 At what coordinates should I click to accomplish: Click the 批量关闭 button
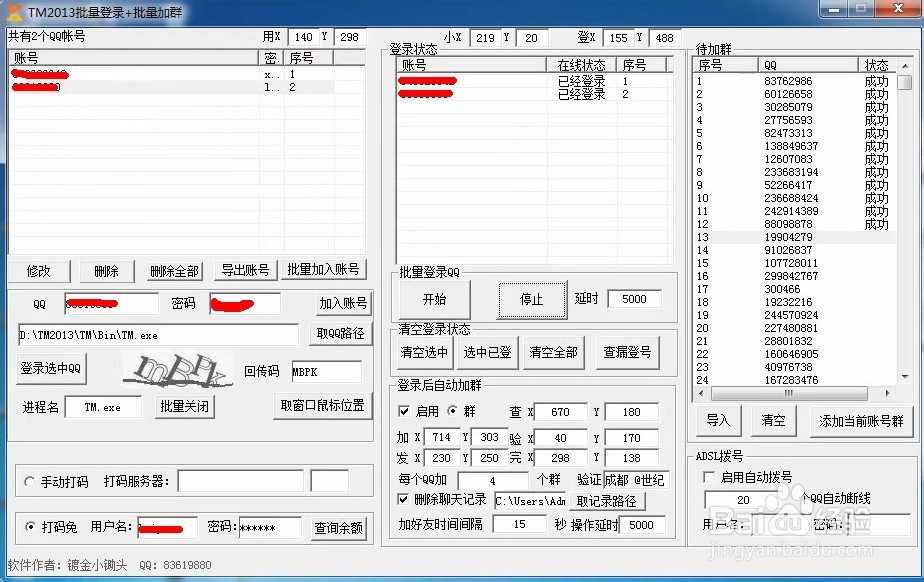184,406
